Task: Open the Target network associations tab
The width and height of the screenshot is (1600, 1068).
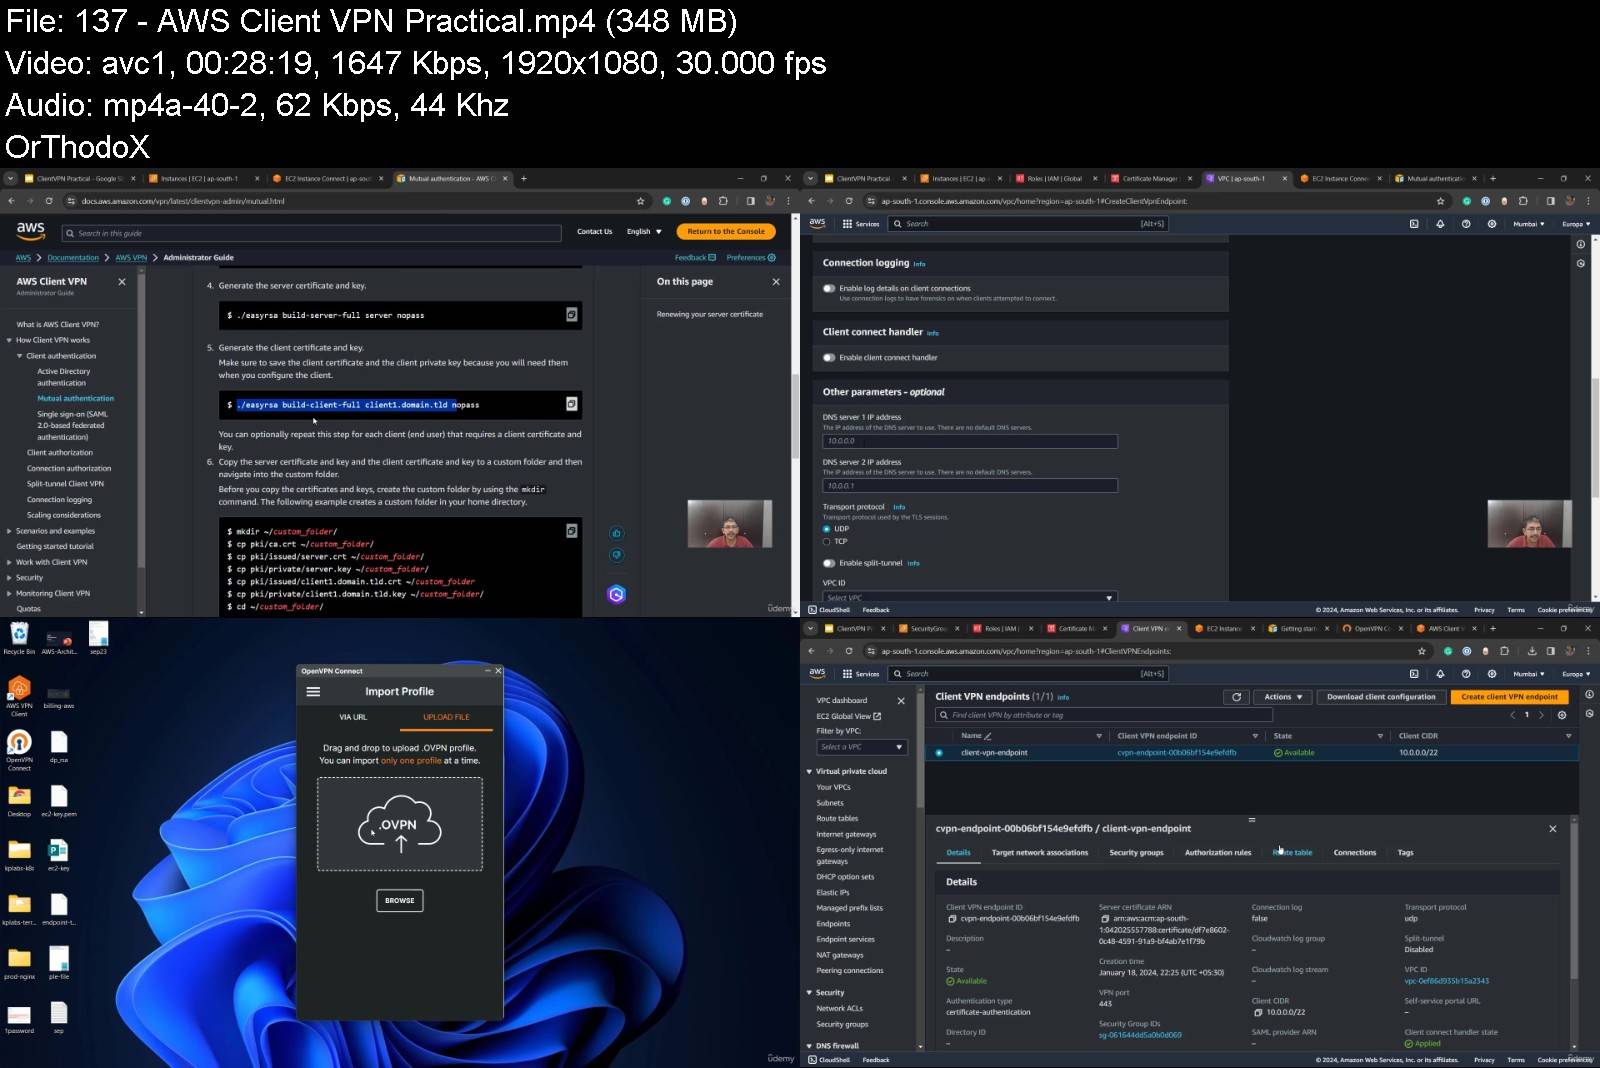Action: pos(1040,853)
